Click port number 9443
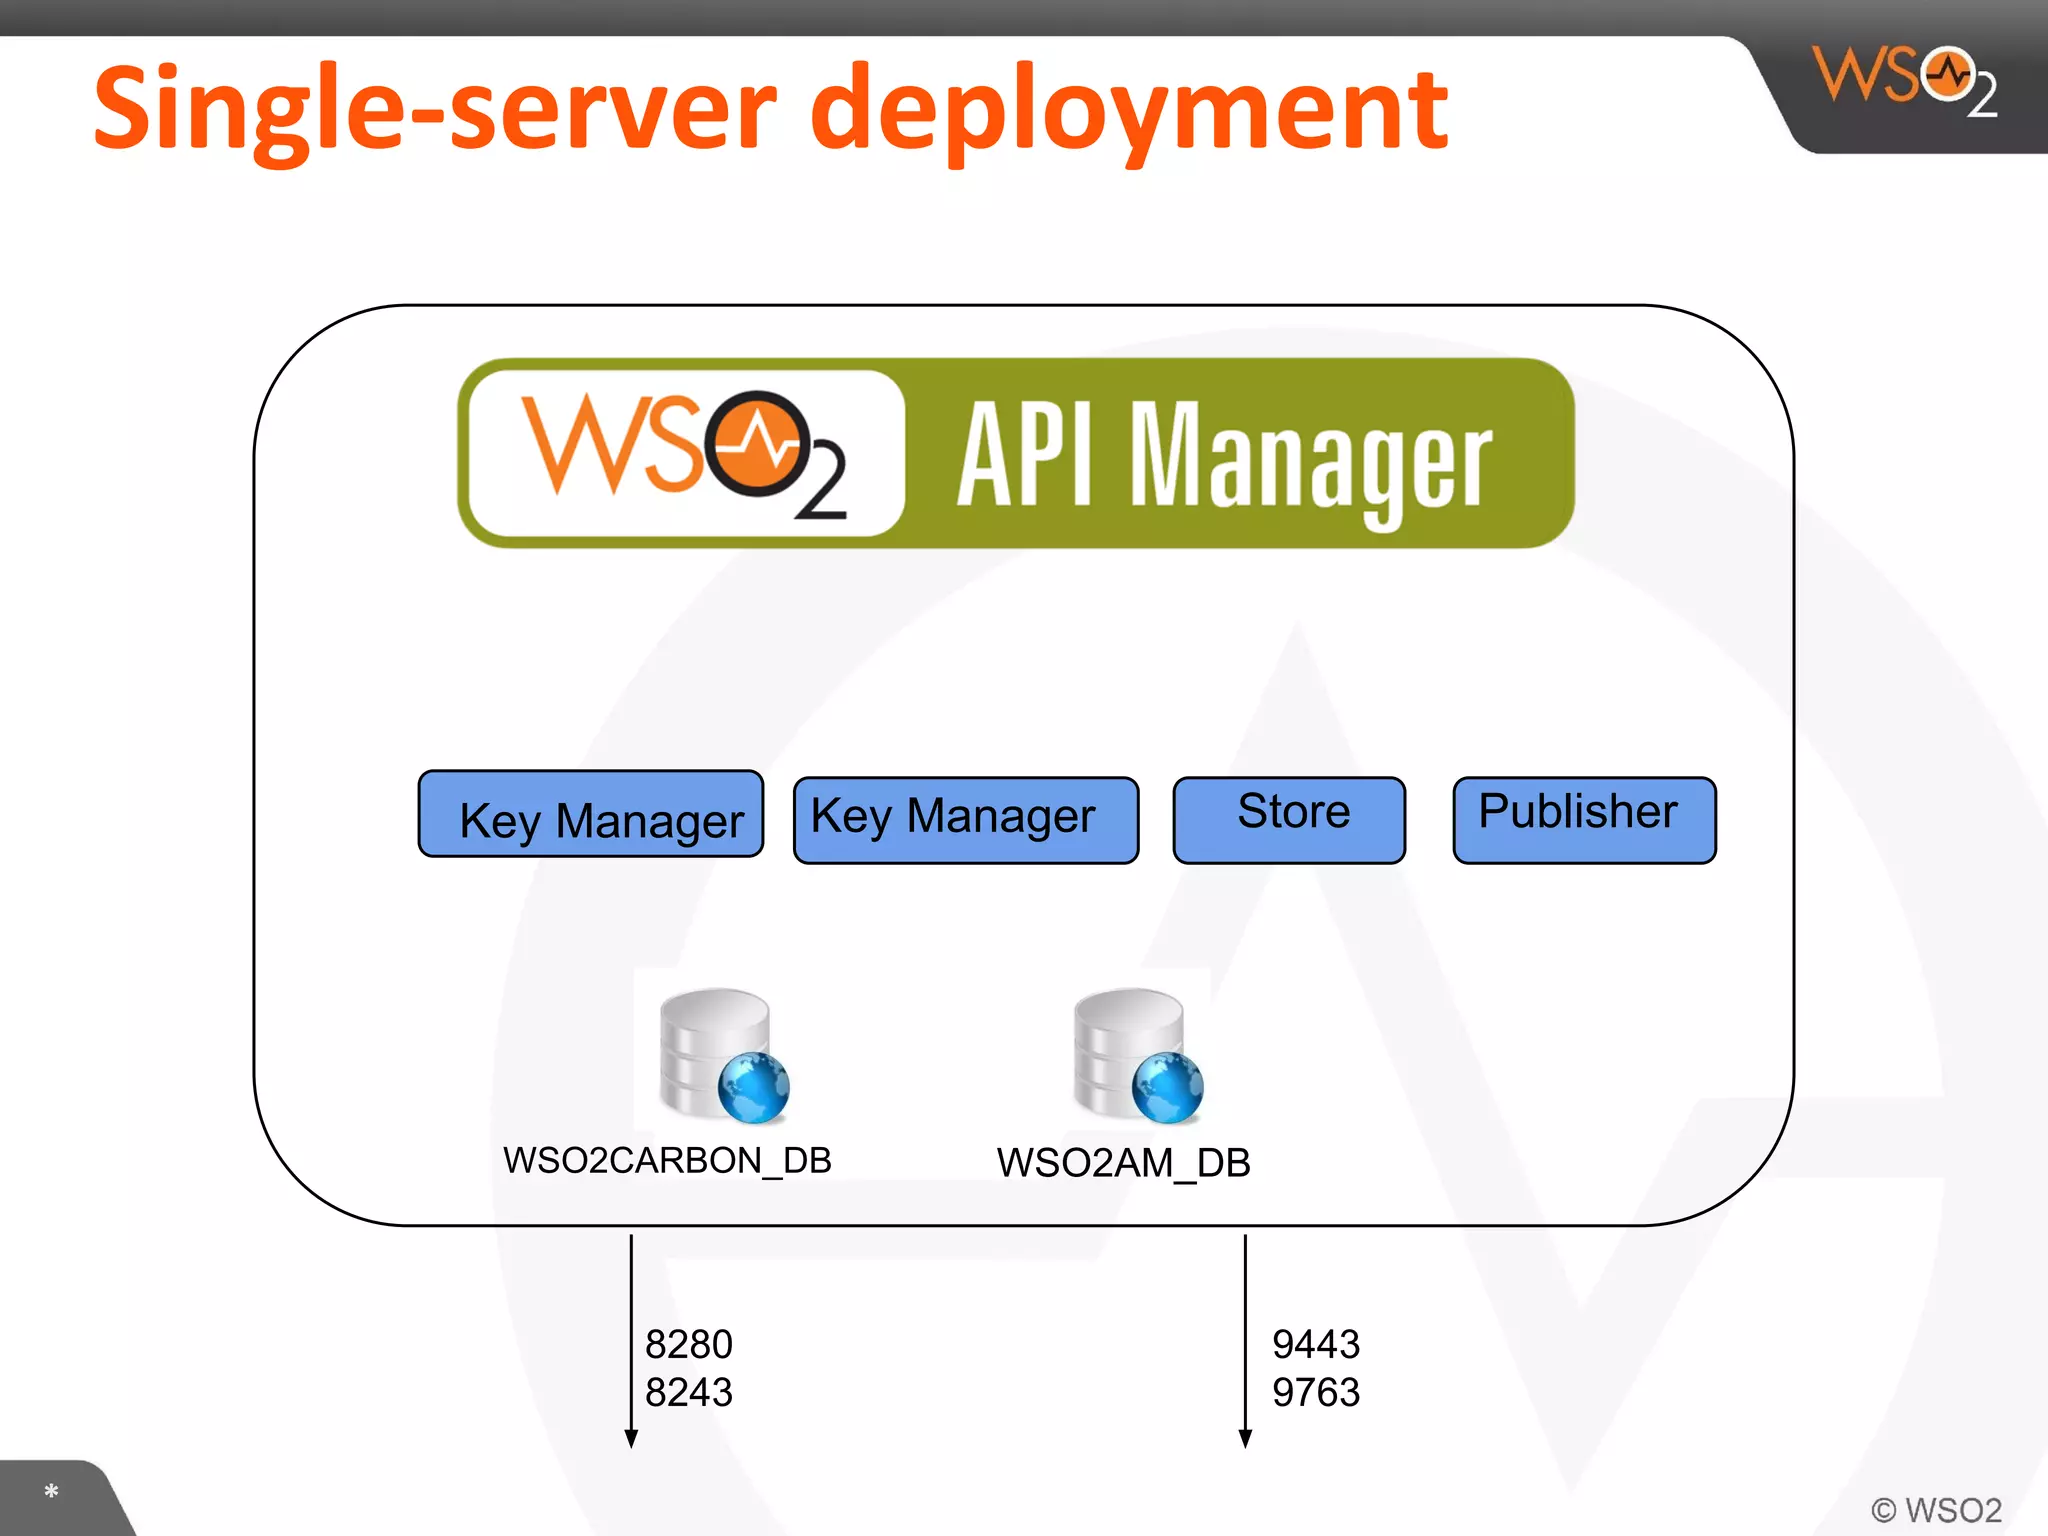 (x=1316, y=1344)
